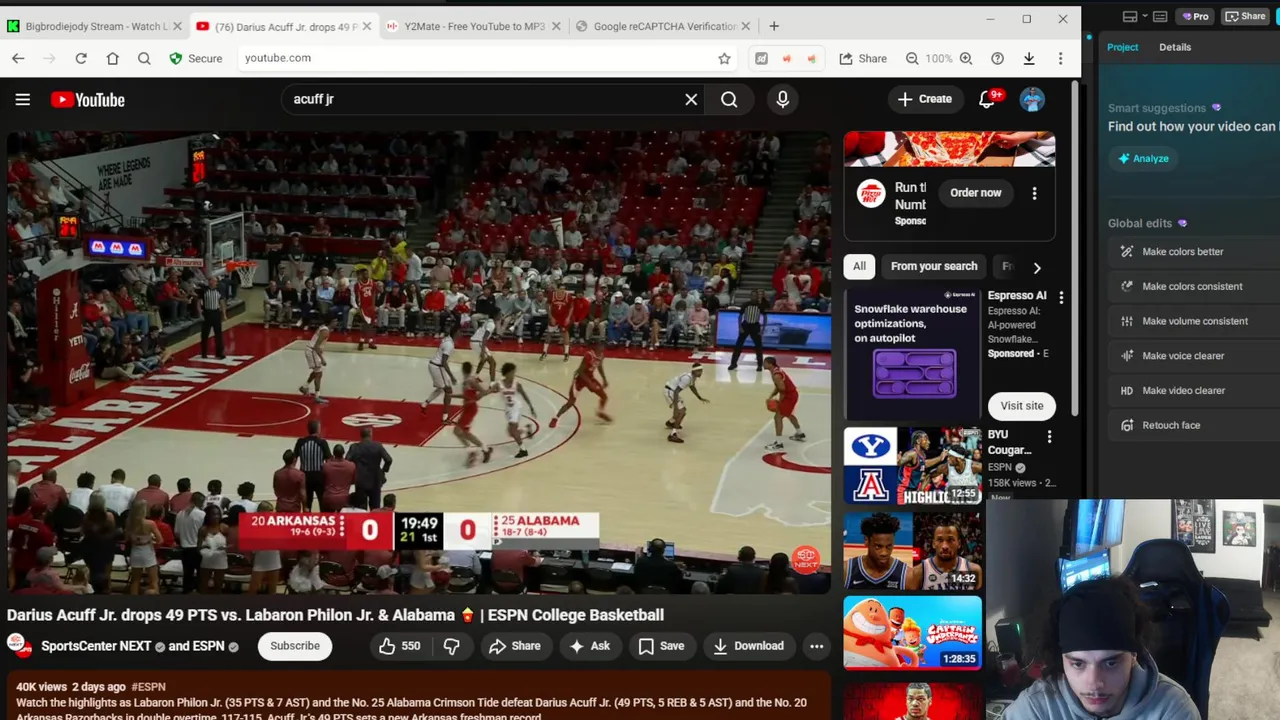This screenshot has width=1280, height=720.
Task: Click the first extension icon in browser toolbar
Action: click(x=761, y=58)
